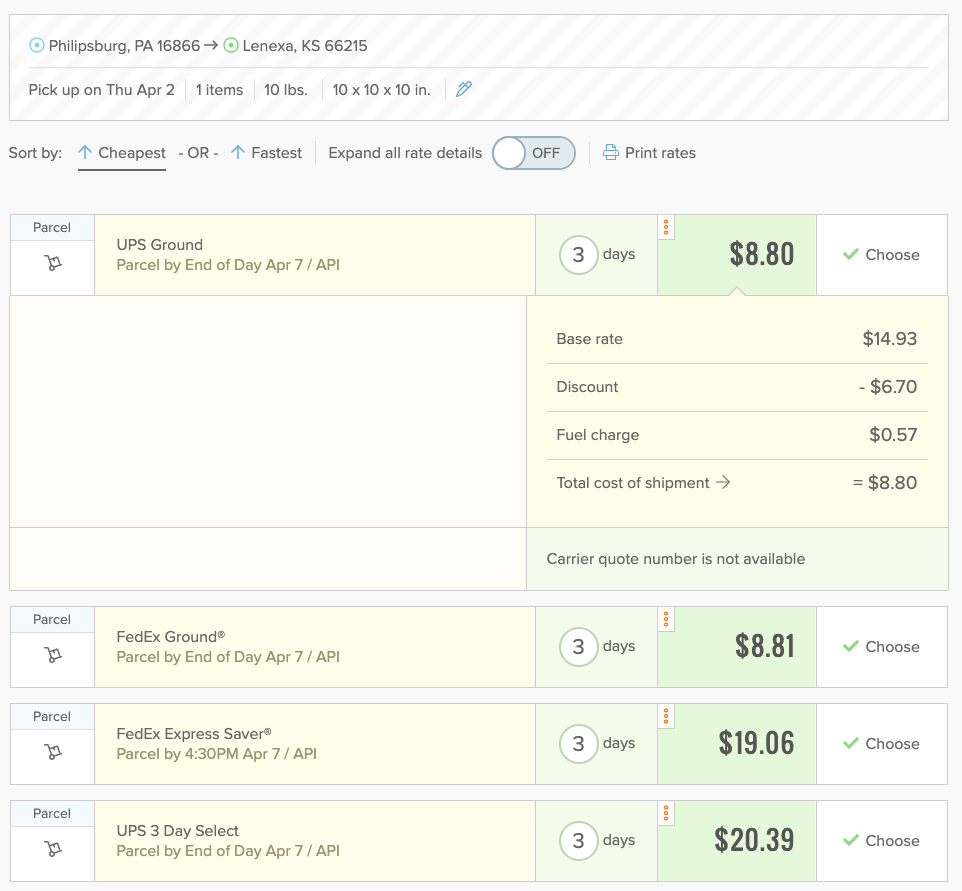Viewport: 962px width, 891px height.
Task: Click the FedEx Express Saver® service name
Action: pyautogui.click(x=194, y=734)
